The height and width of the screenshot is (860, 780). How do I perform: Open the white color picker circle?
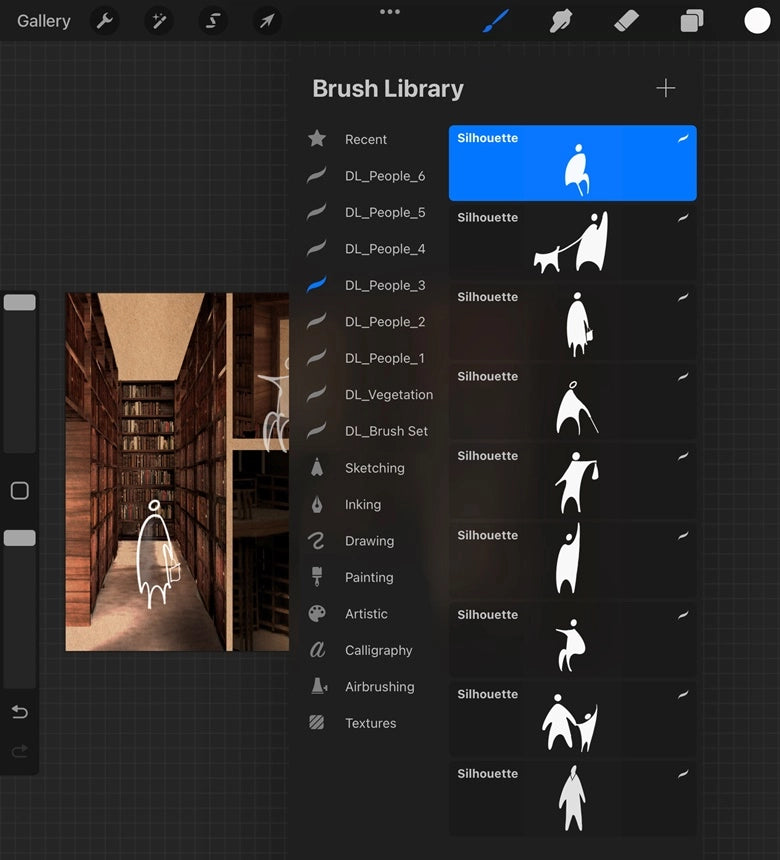click(757, 21)
